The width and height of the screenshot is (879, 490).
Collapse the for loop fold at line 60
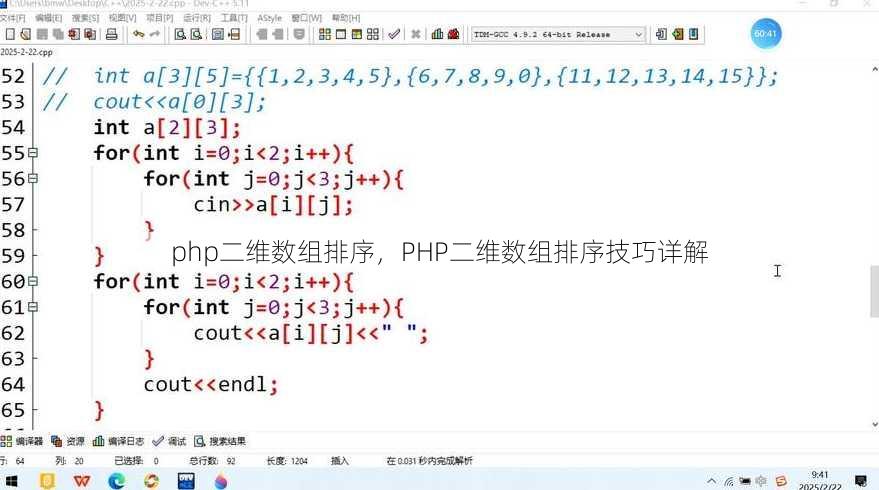(33, 281)
